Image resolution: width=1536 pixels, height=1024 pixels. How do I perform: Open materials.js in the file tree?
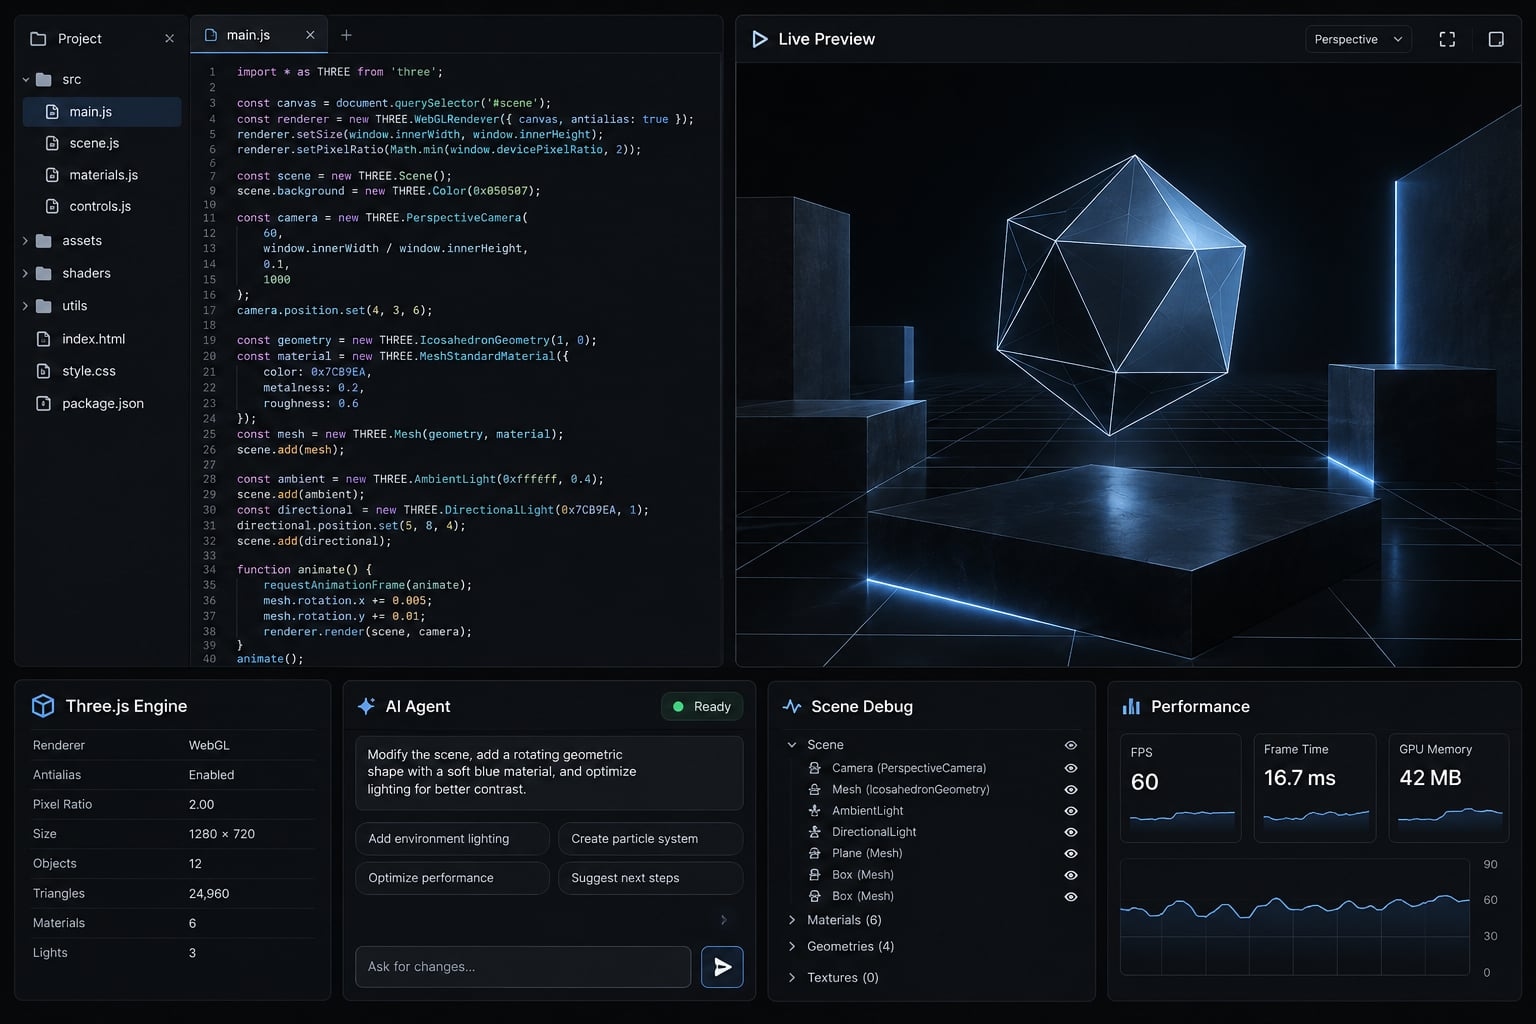(x=102, y=175)
